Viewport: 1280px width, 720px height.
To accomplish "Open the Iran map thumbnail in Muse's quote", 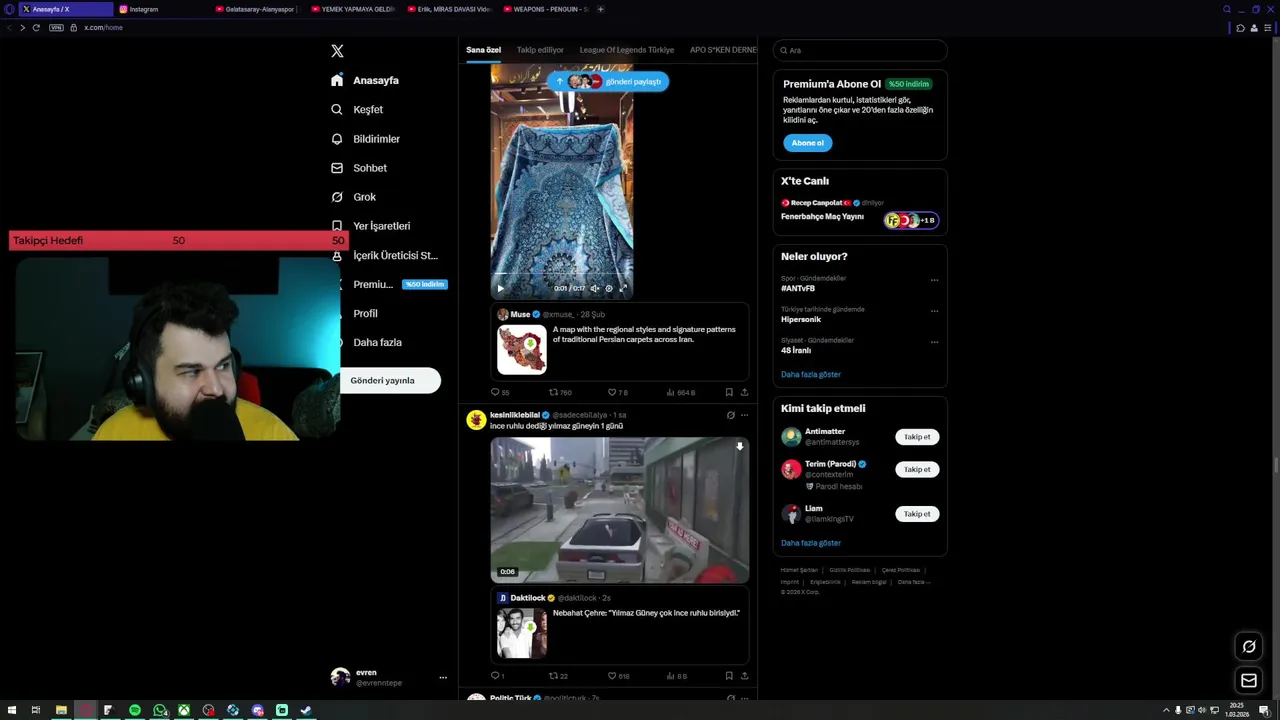I will [522, 349].
